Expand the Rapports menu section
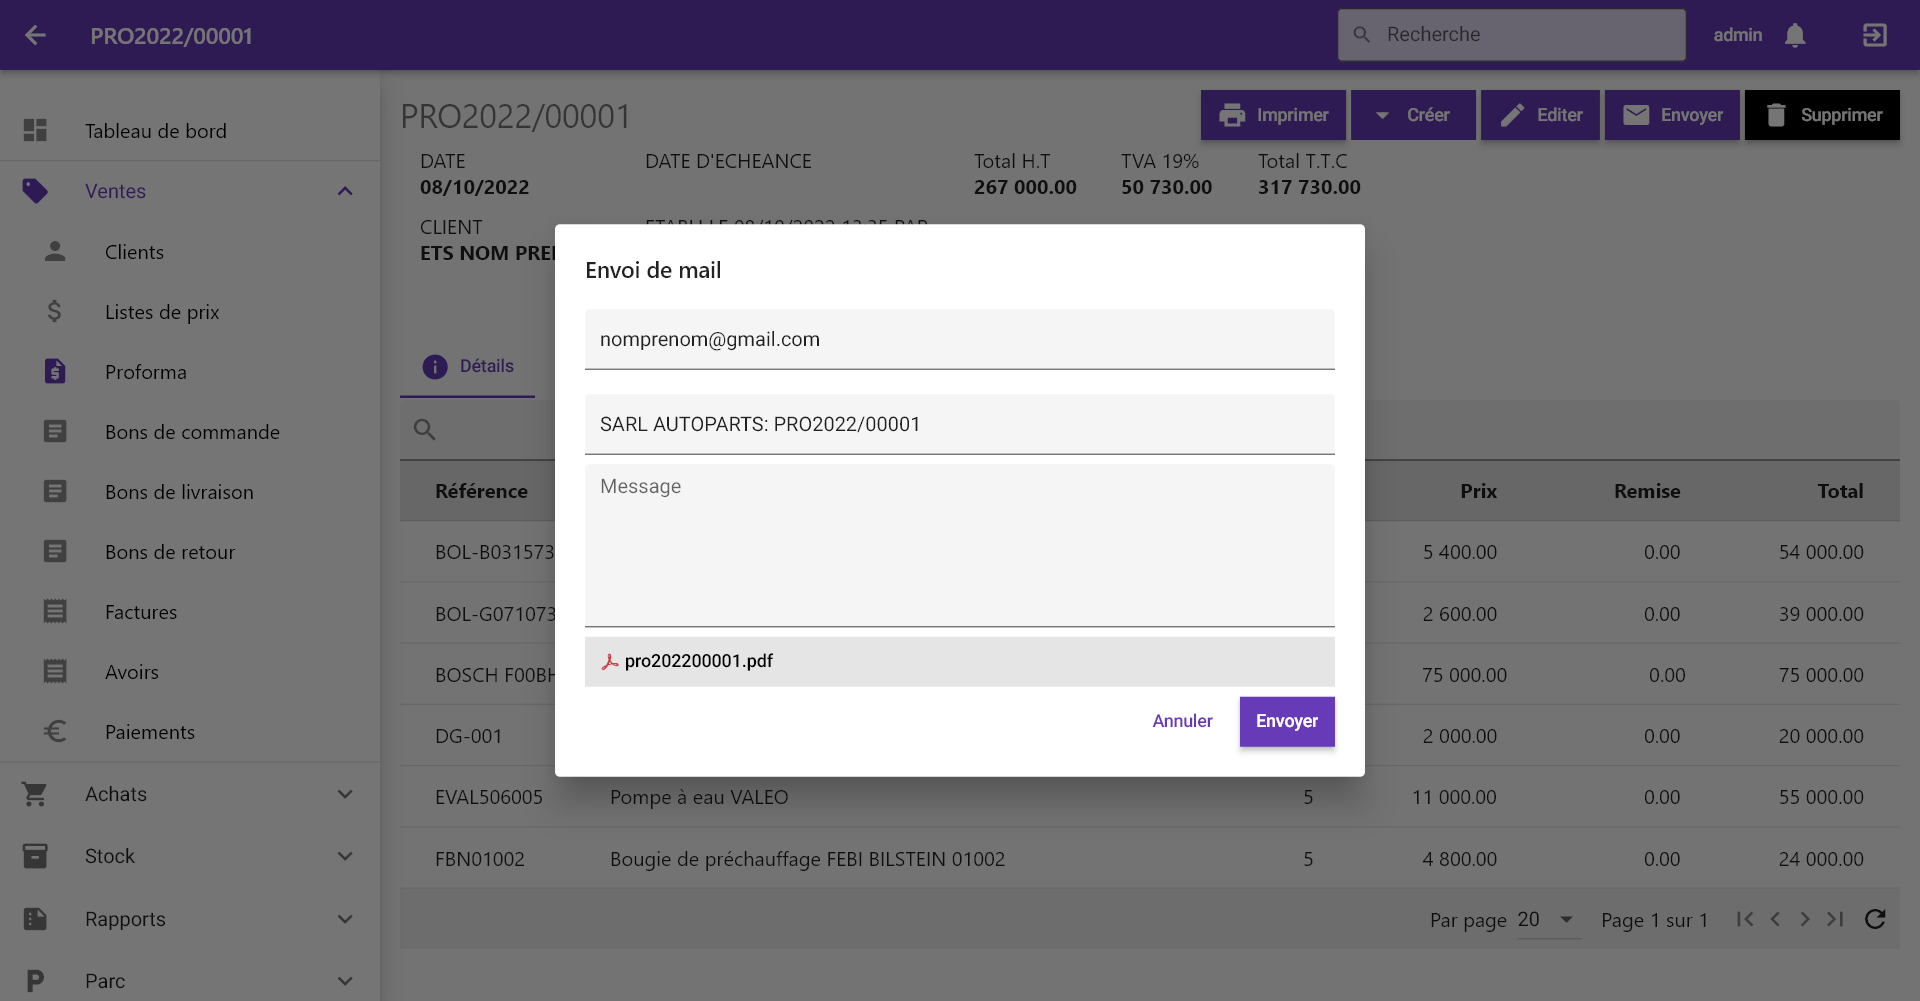The height and width of the screenshot is (1001, 1920). 345,919
